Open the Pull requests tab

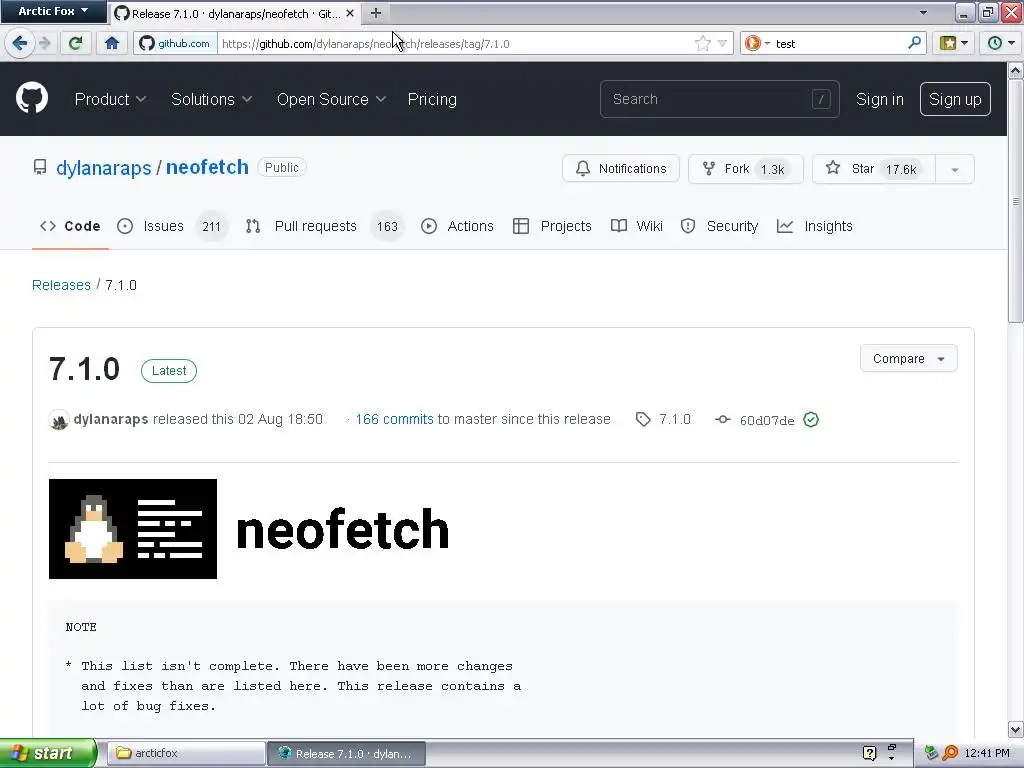point(325,226)
